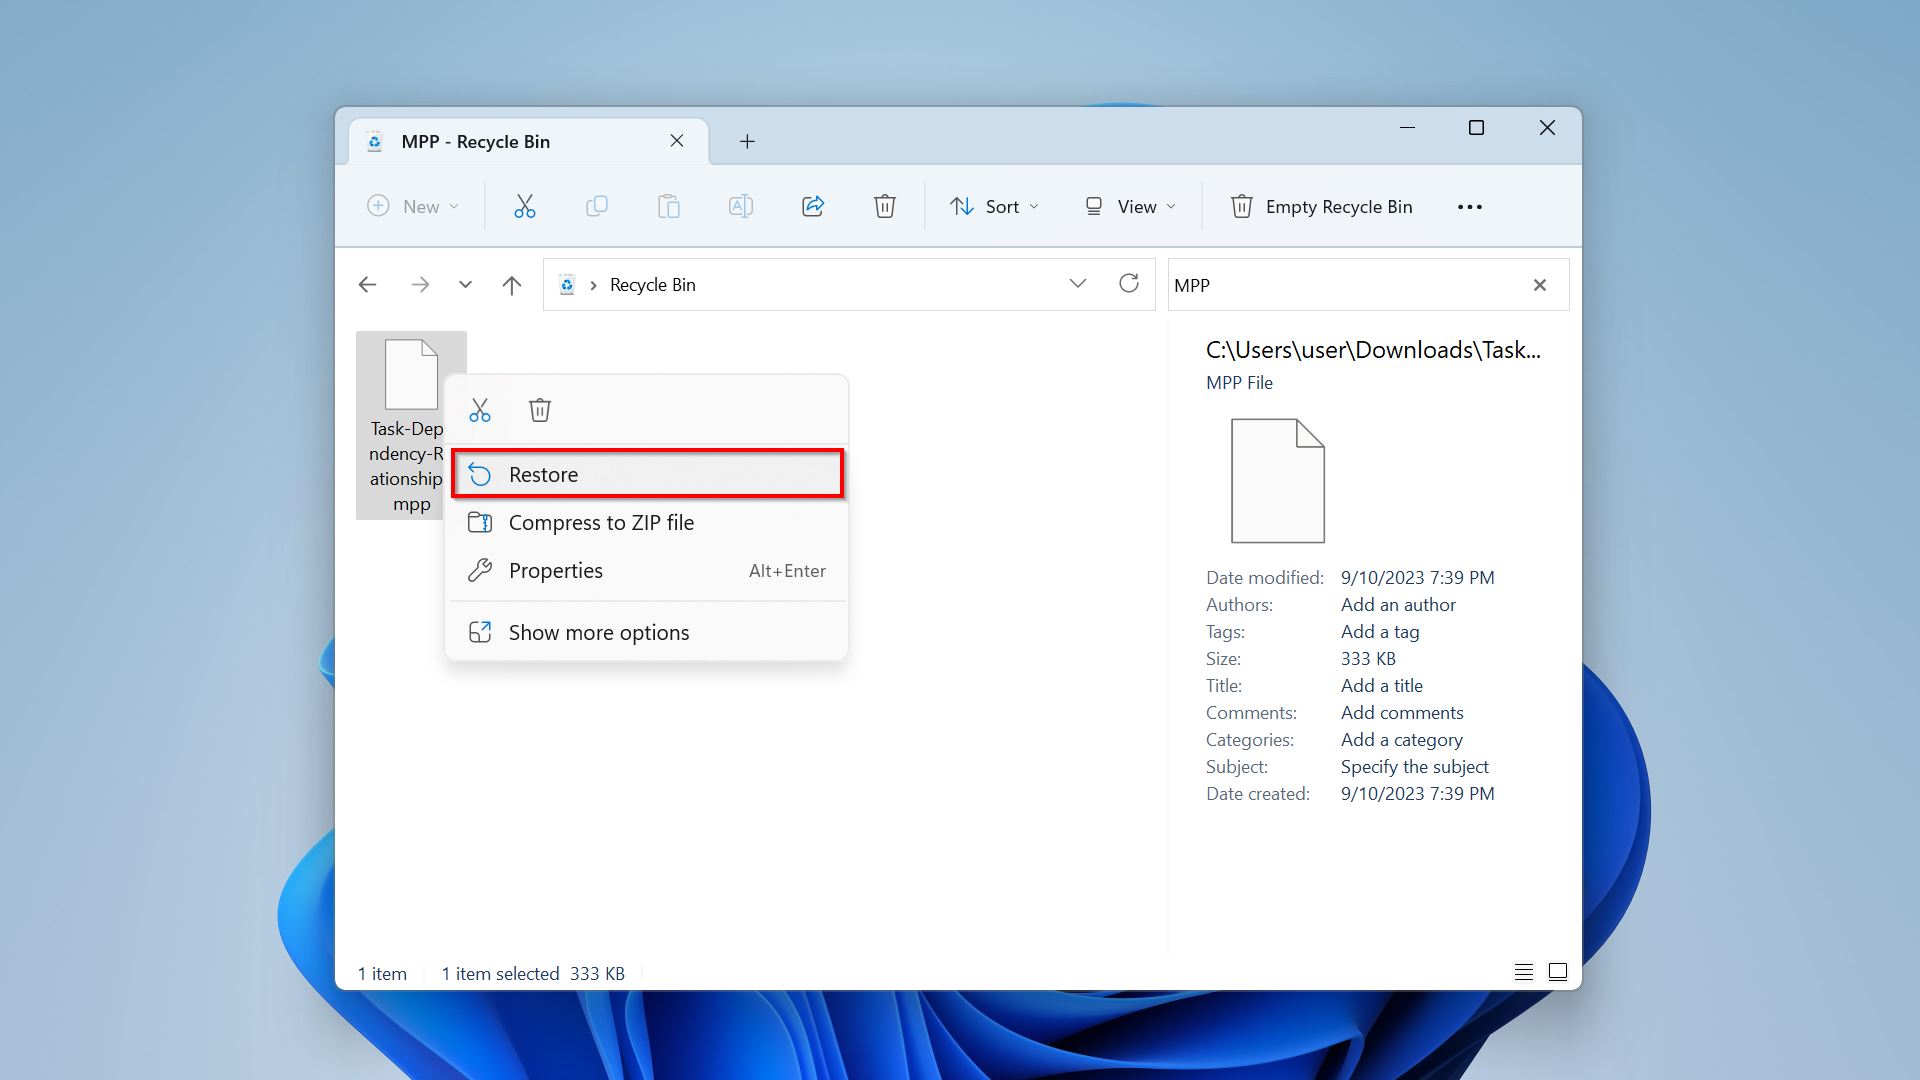This screenshot has height=1080, width=1920.
Task: Click the Paste icon in toolbar
Action: (x=669, y=206)
